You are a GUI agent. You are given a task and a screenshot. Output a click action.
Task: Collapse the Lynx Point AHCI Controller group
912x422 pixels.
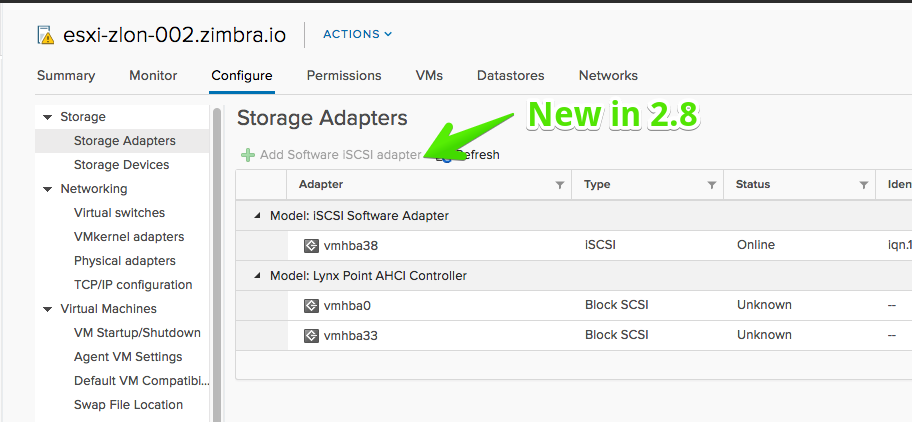point(257,276)
